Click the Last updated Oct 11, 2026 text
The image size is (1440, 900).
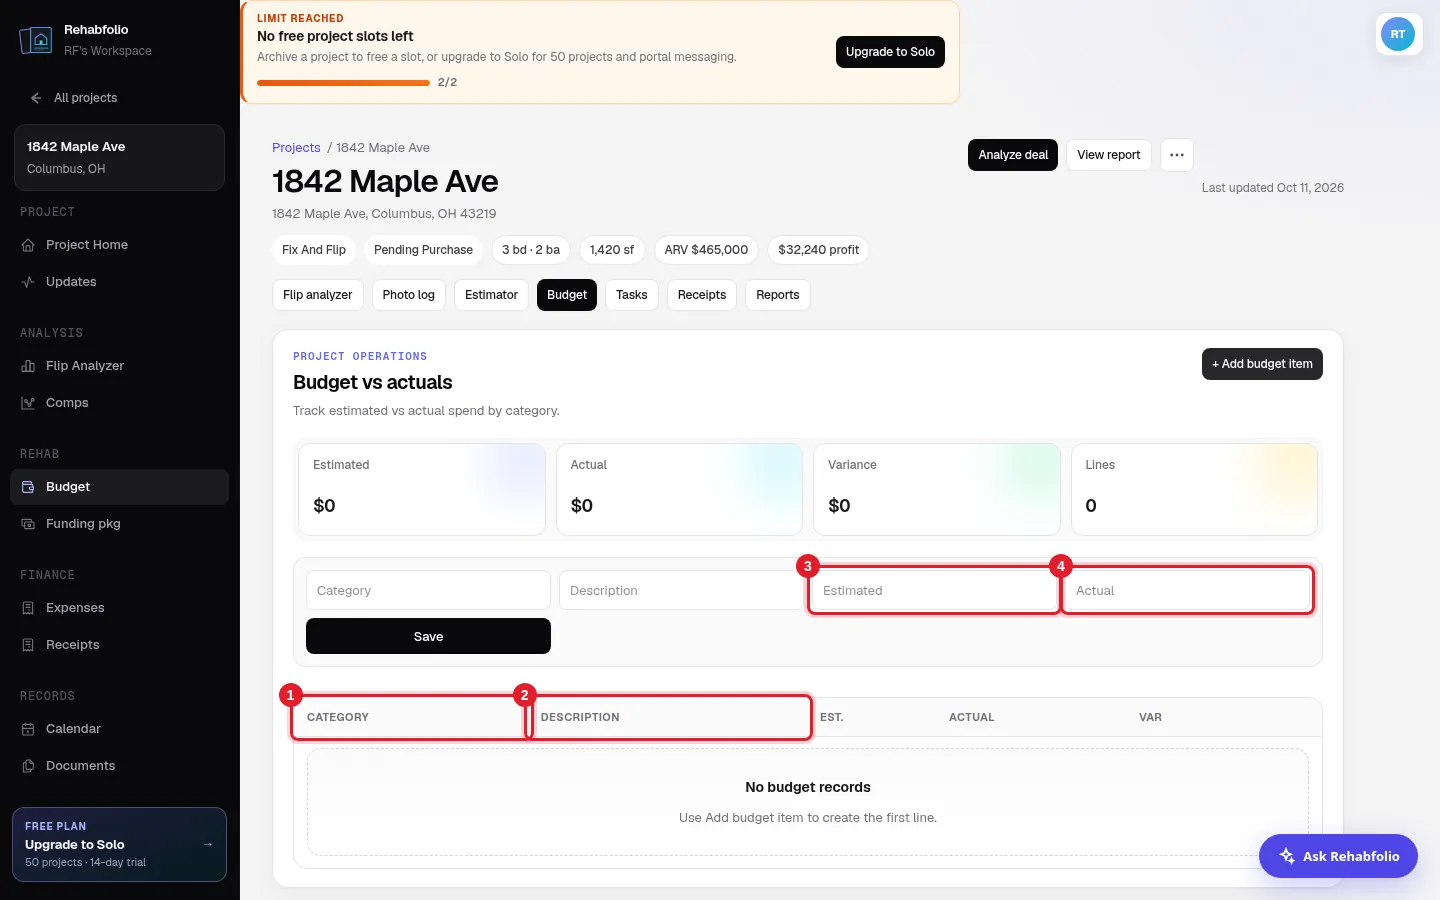(x=1272, y=188)
